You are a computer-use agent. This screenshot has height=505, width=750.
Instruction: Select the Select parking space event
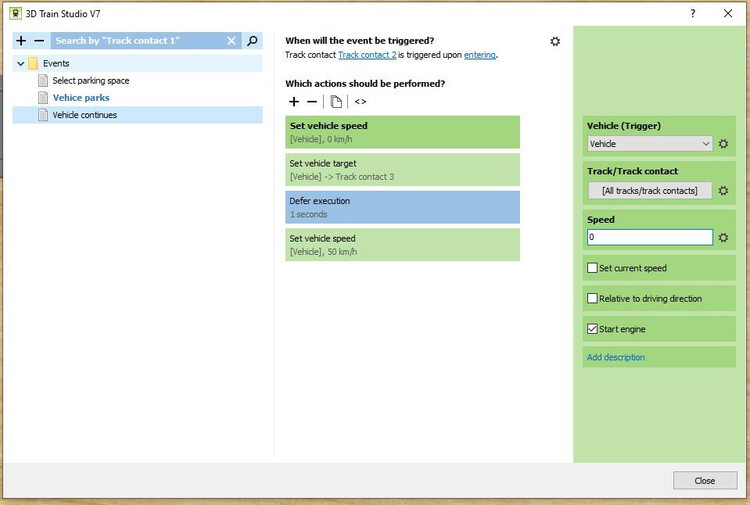coord(90,80)
